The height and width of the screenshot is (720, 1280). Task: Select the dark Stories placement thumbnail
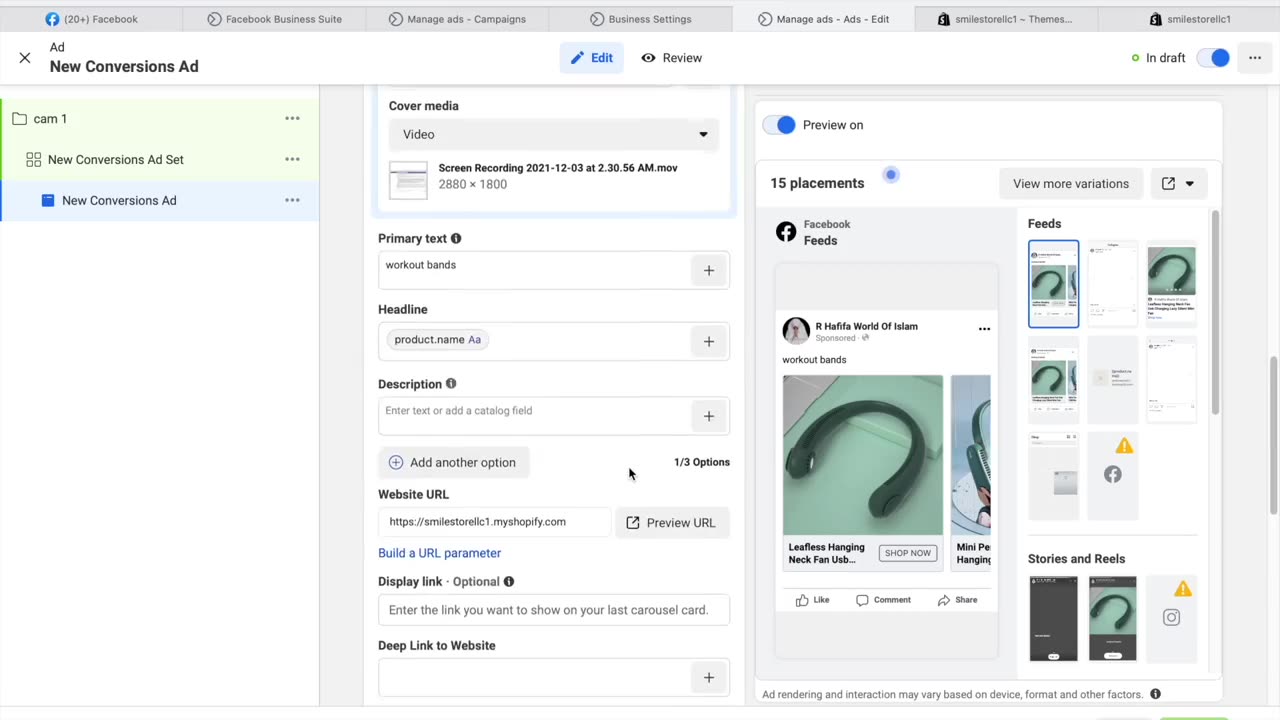click(x=1054, y=618)
